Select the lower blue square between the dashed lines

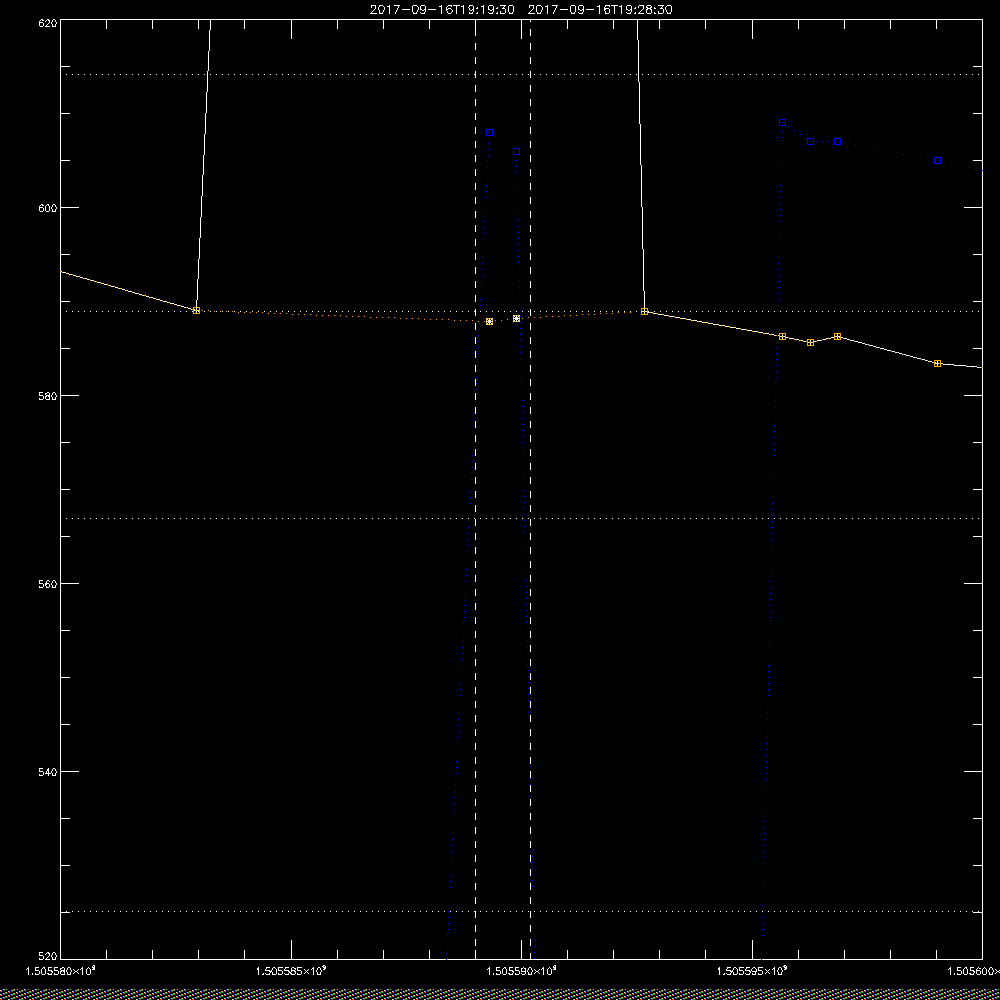coord(517,152)
